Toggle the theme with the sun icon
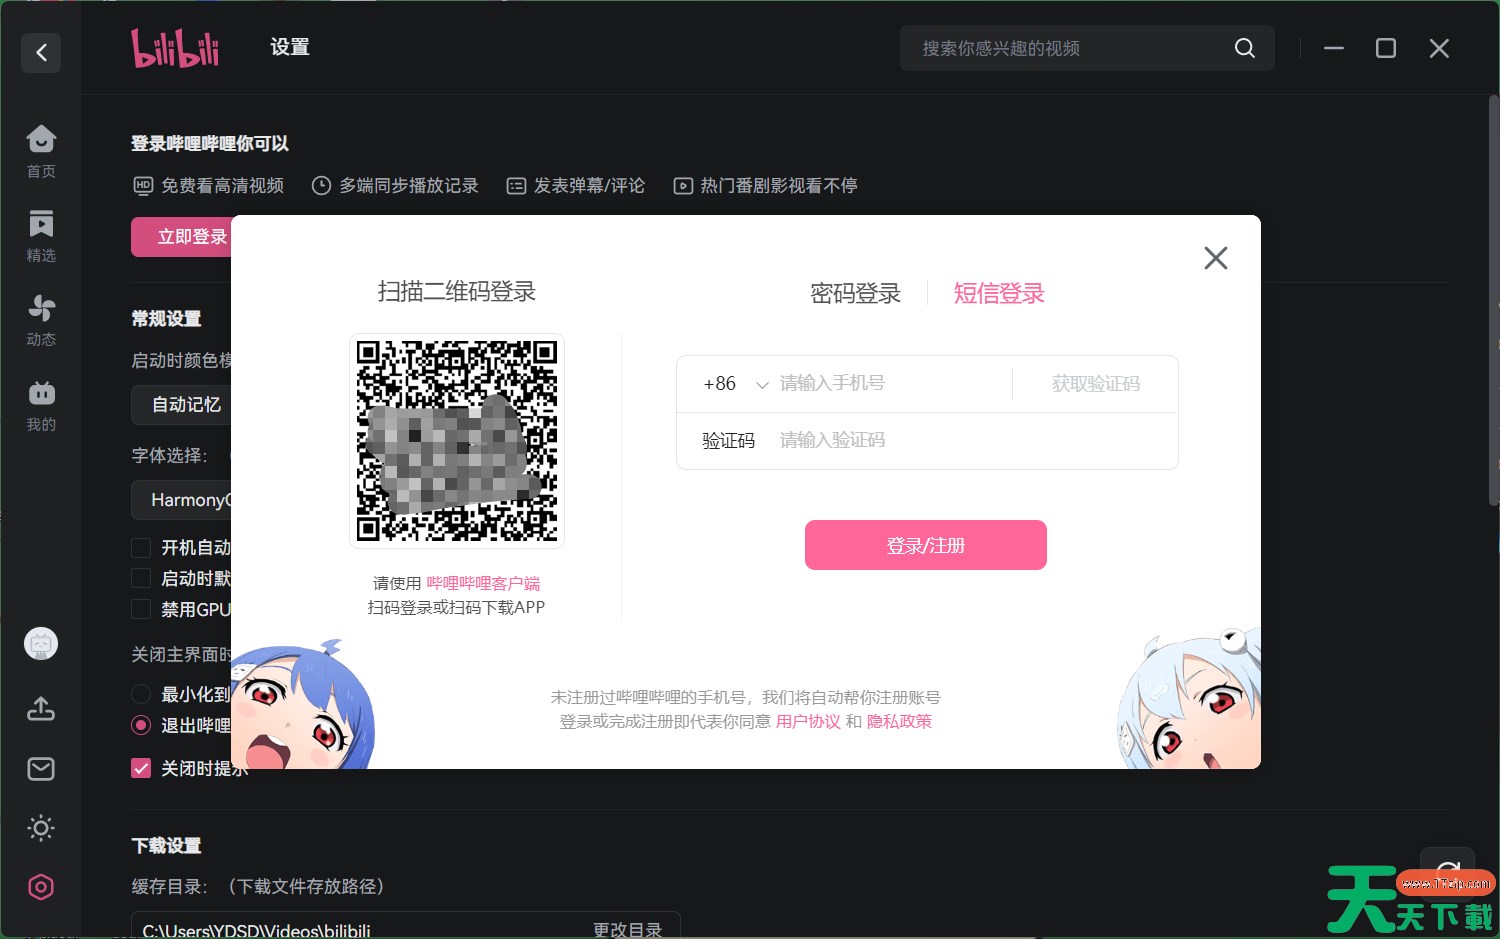 tap(40, 827)
